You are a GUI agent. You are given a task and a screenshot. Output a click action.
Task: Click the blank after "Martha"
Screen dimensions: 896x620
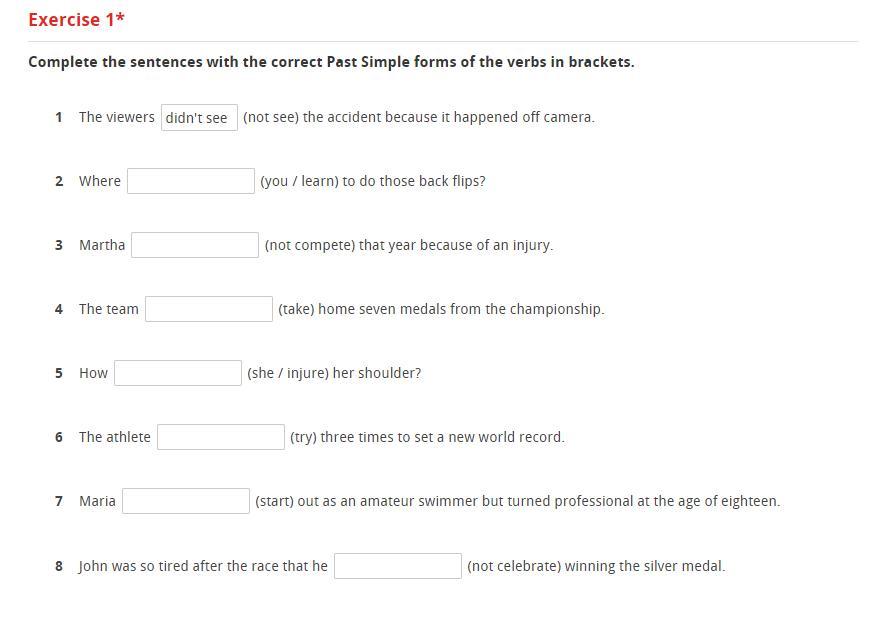[x=195, y=245]
